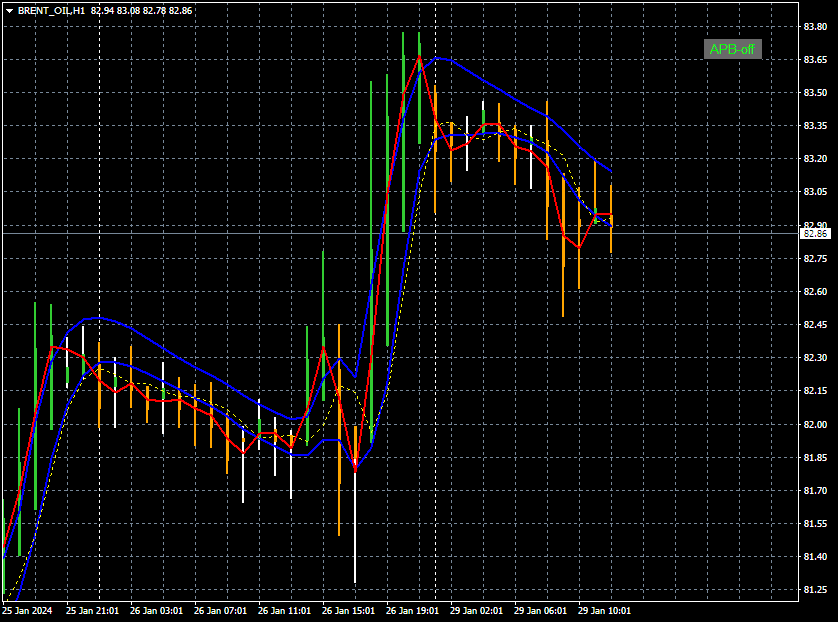Image resolution: width=838 pixels, height=622 pixels.
Task: Pick the 83.20 price scale label
Action: pyautogui.click(x=816, y=159)
